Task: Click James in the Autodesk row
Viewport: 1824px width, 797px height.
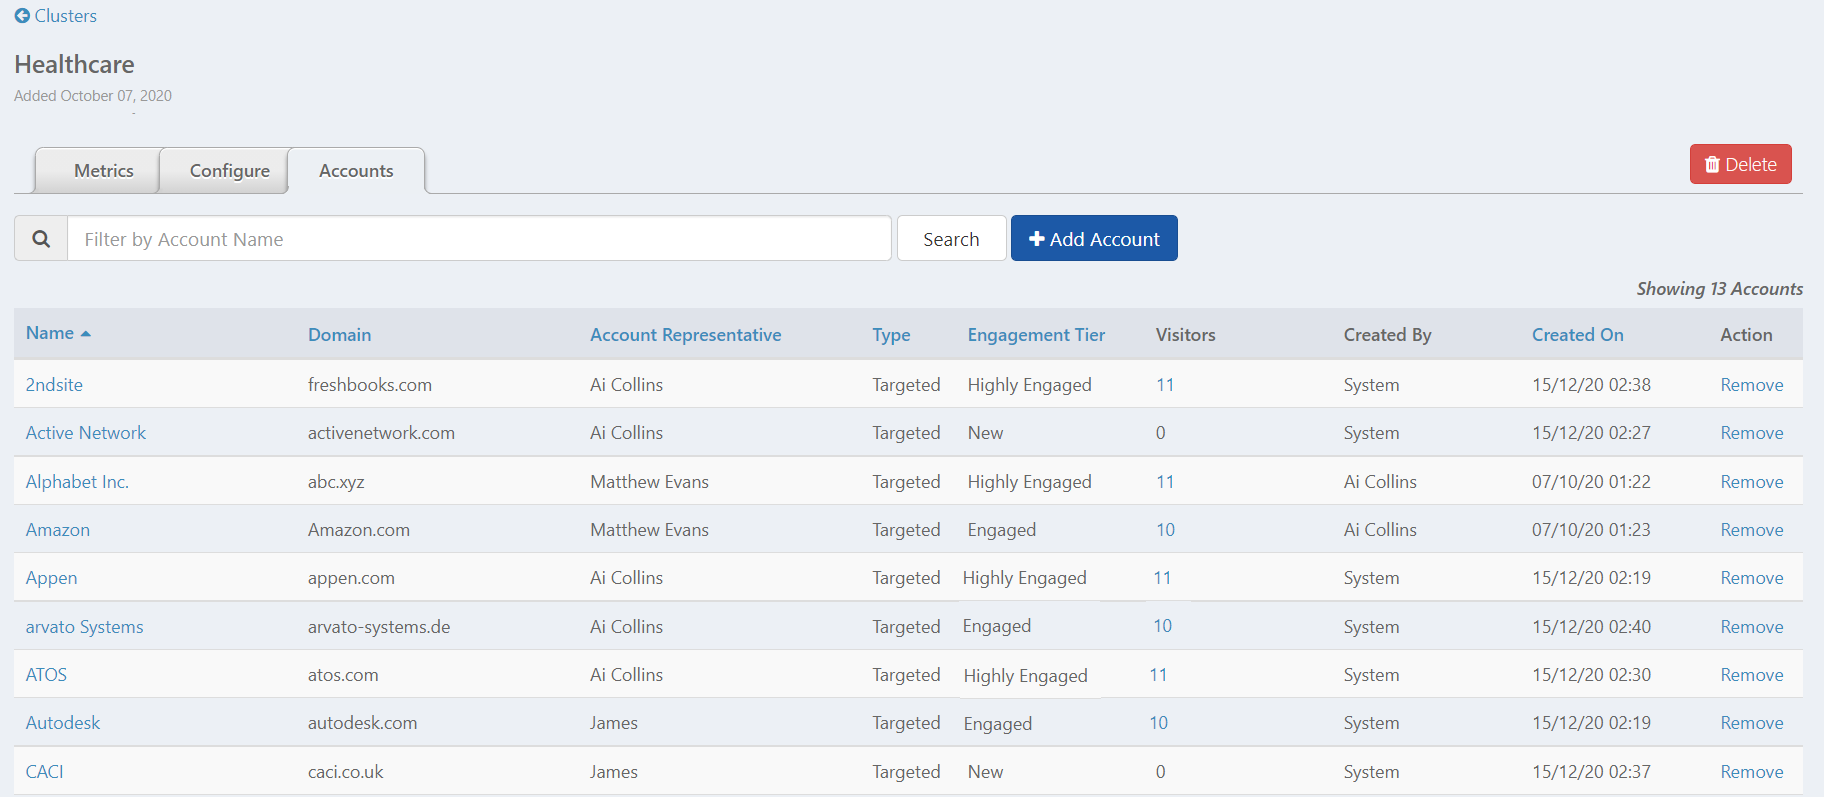Action: click(x=613, y=723)
